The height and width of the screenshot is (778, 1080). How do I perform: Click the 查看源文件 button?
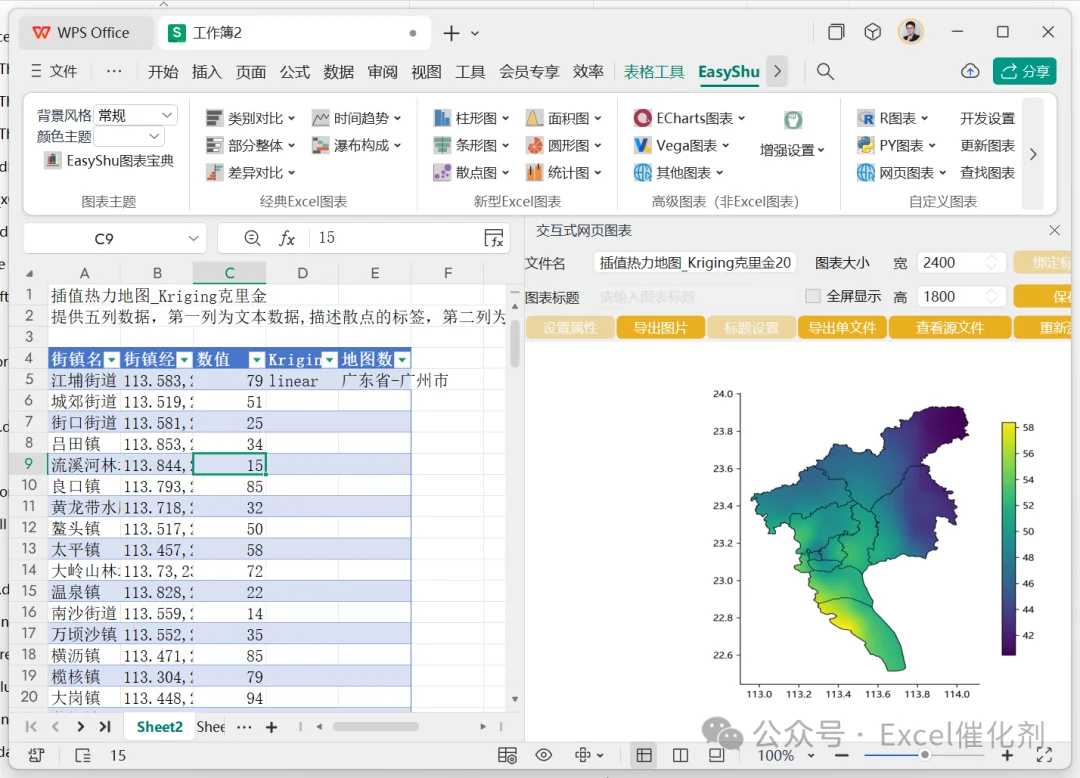[x=950, y=328]
